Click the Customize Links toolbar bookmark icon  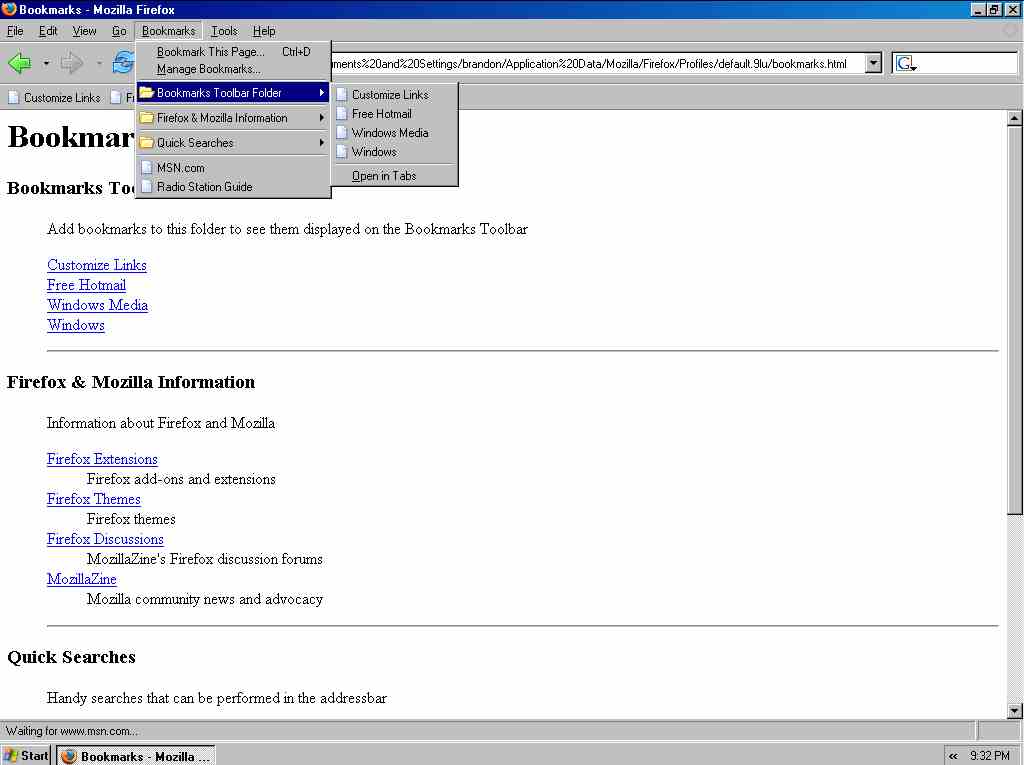coord(14,98)
